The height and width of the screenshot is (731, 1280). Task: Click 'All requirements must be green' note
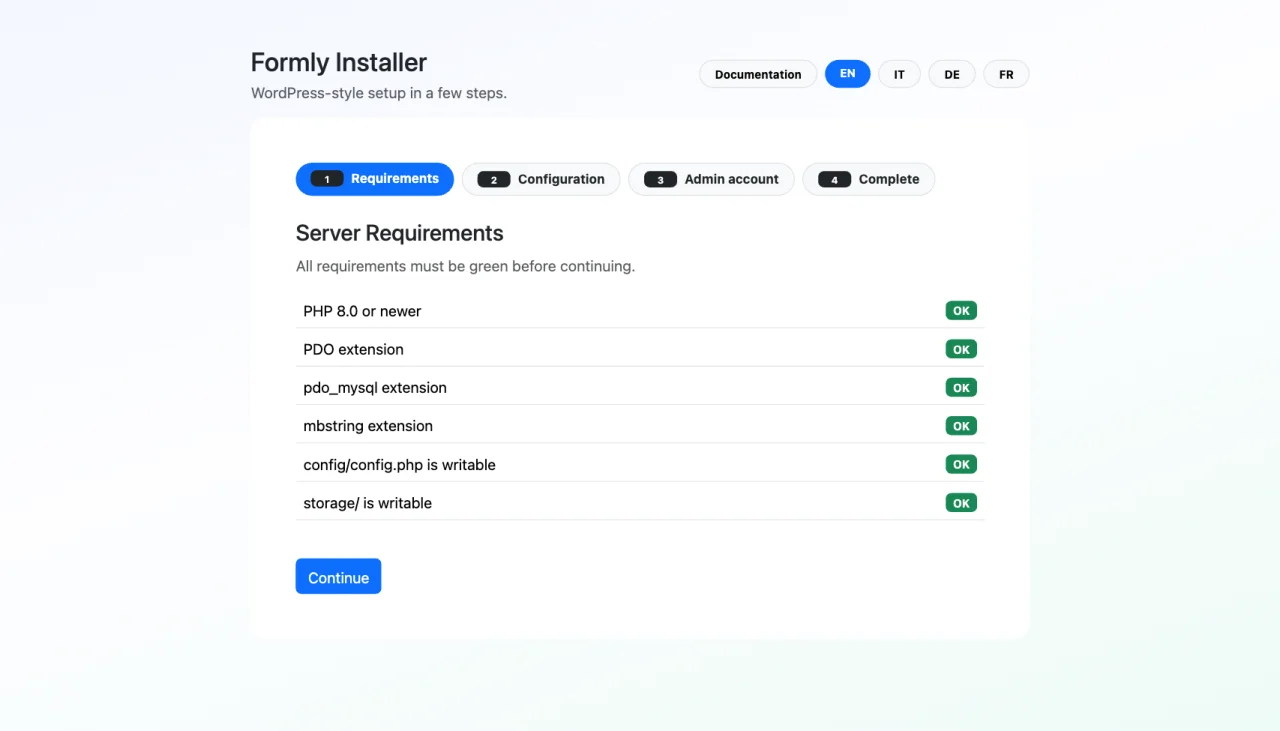[465, 266]
